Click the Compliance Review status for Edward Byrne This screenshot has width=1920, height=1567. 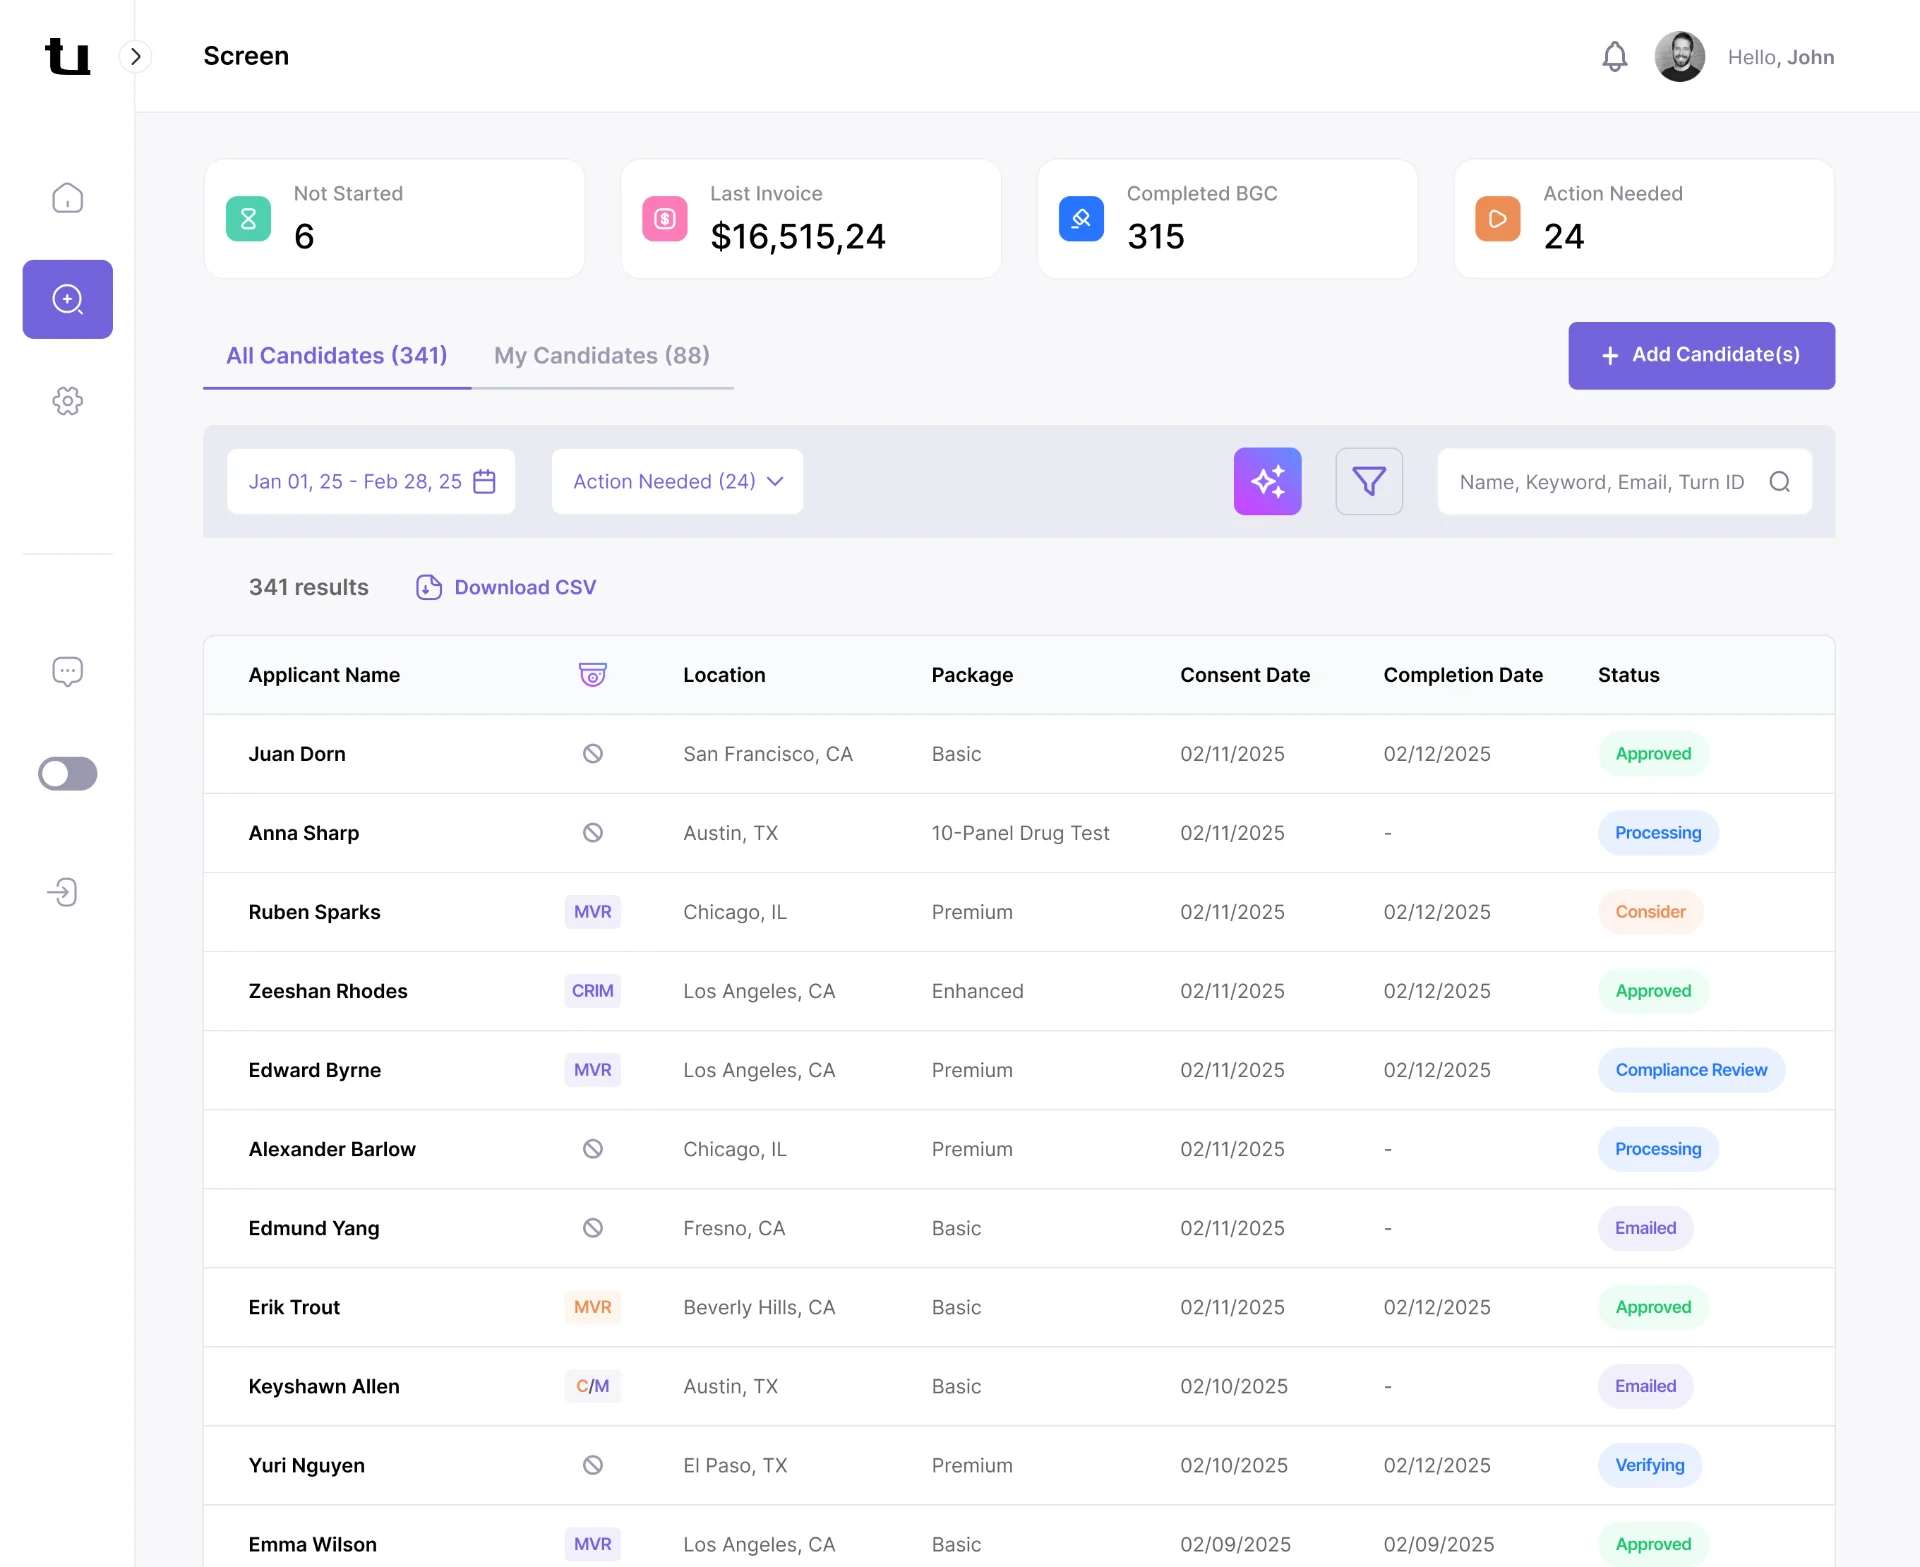click(x=1691, y=1070)
